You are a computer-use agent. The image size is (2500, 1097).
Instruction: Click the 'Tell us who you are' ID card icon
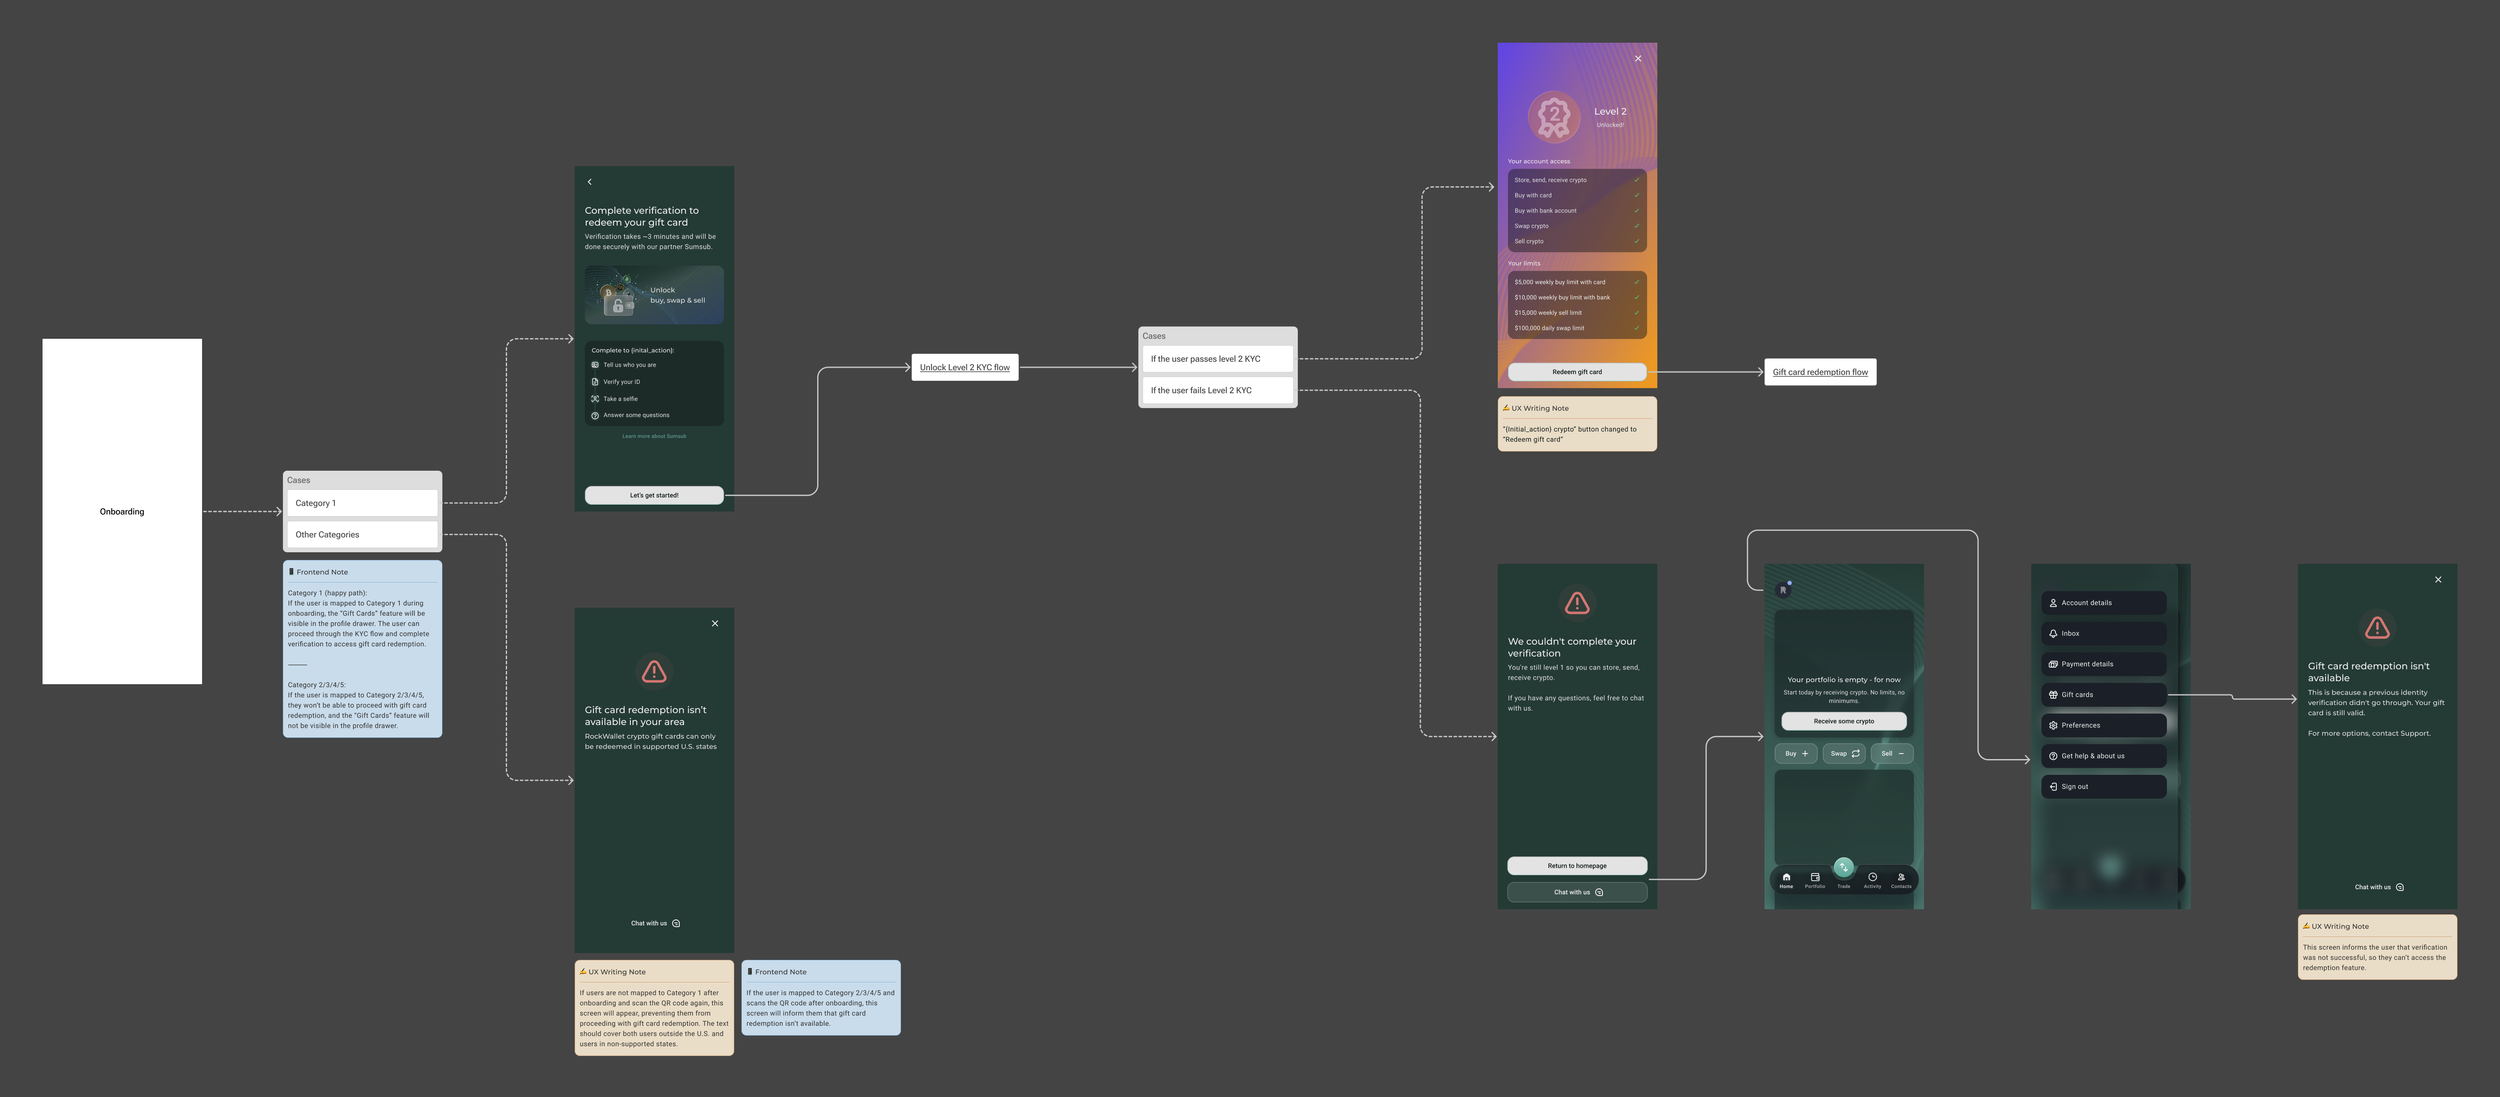click(595, 365)
